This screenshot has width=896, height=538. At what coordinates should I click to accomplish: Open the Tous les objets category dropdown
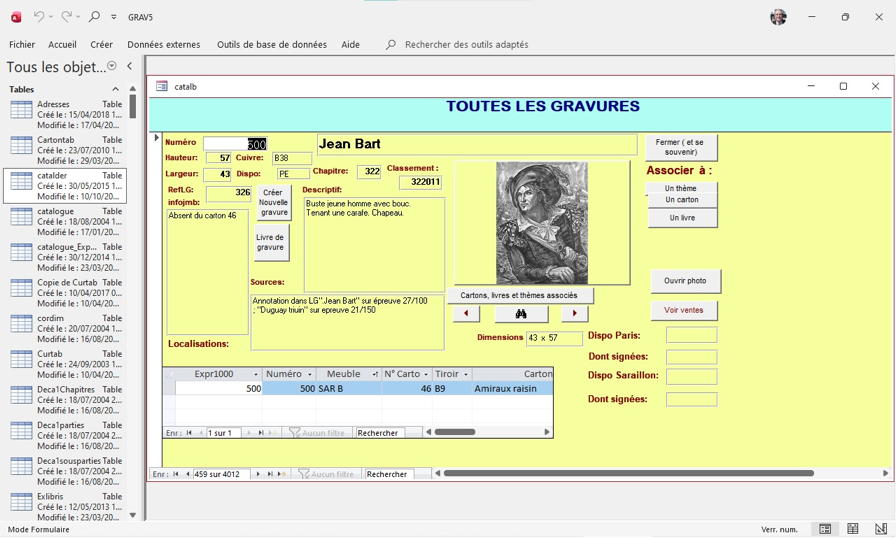tap(112, 66)
